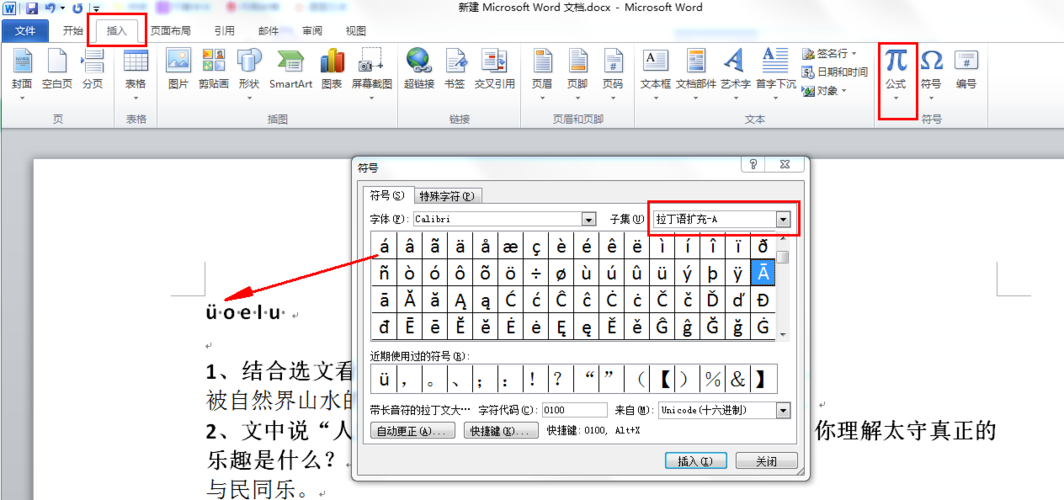Viewport: 1064px width, 500px height.
Task: Open page number (页码) options
Action: tap(613, 73)
